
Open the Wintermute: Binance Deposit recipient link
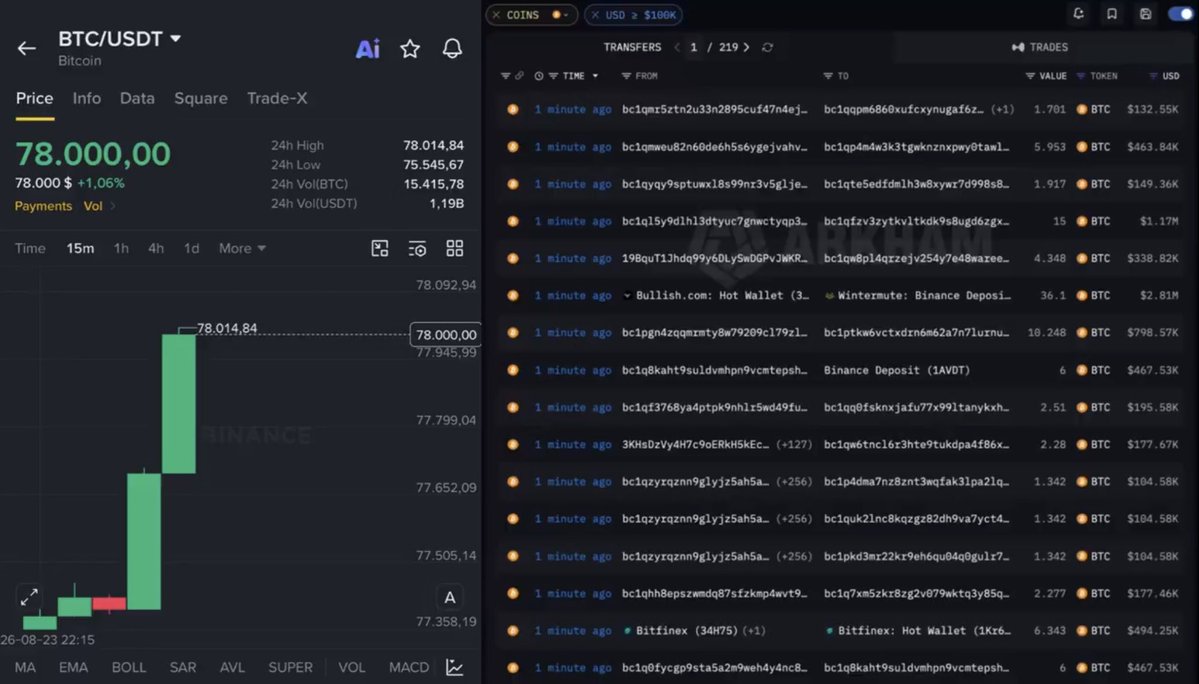coord(924,296)
